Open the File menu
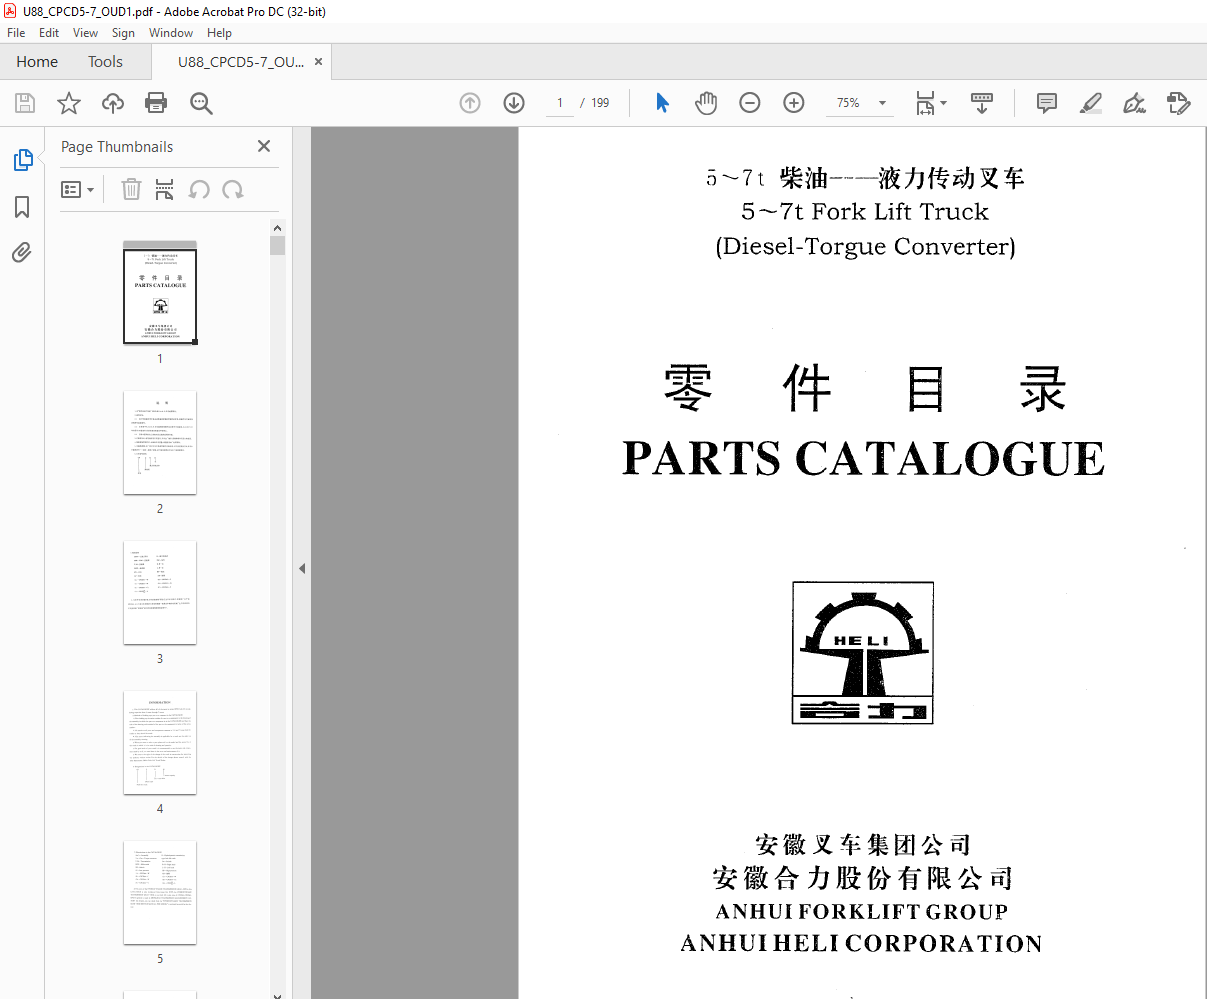This screenshot has height=999, width=1207. 16,33
